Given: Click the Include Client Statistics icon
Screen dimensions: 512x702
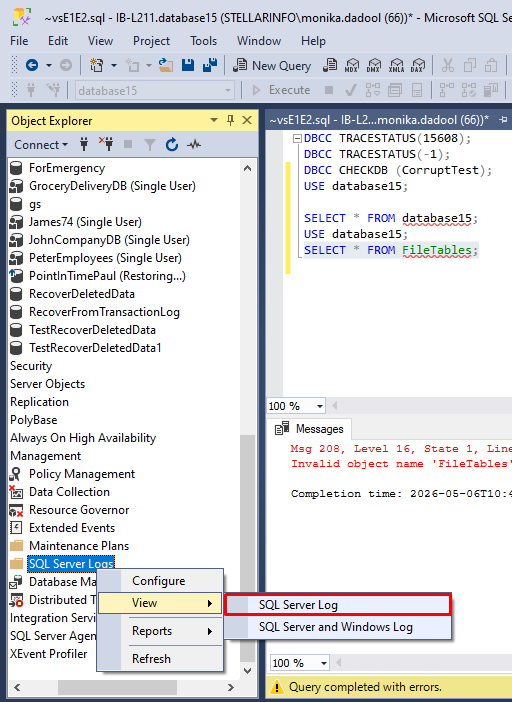Looking at the screenshot, I should 491,90.
